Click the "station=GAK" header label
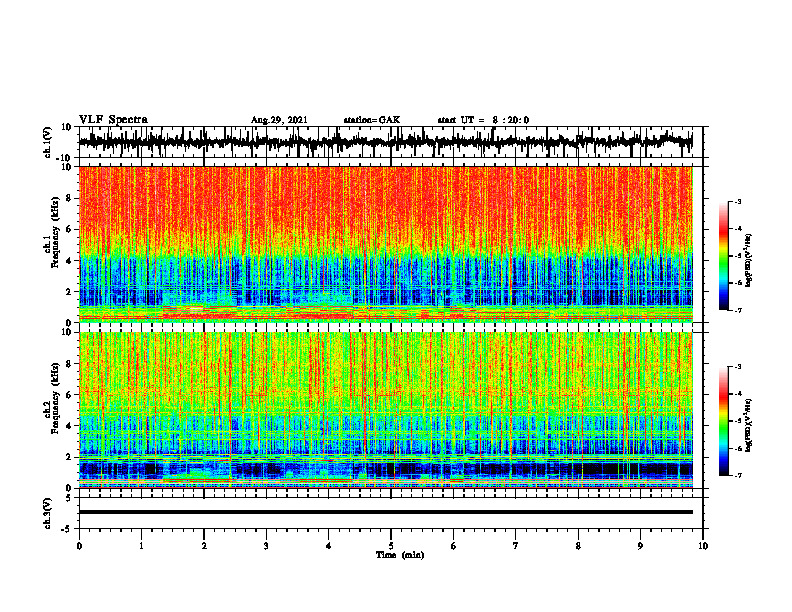The height and width of the screenshot is (612, 792). 372,120
